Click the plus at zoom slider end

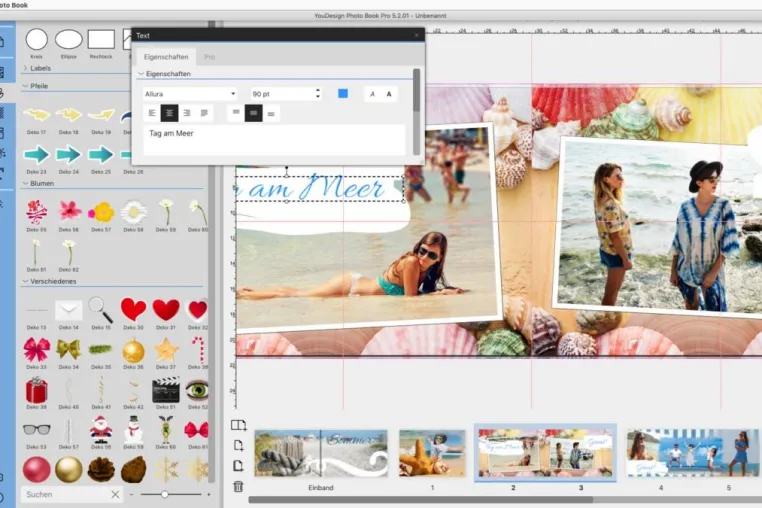click(209, 494)
